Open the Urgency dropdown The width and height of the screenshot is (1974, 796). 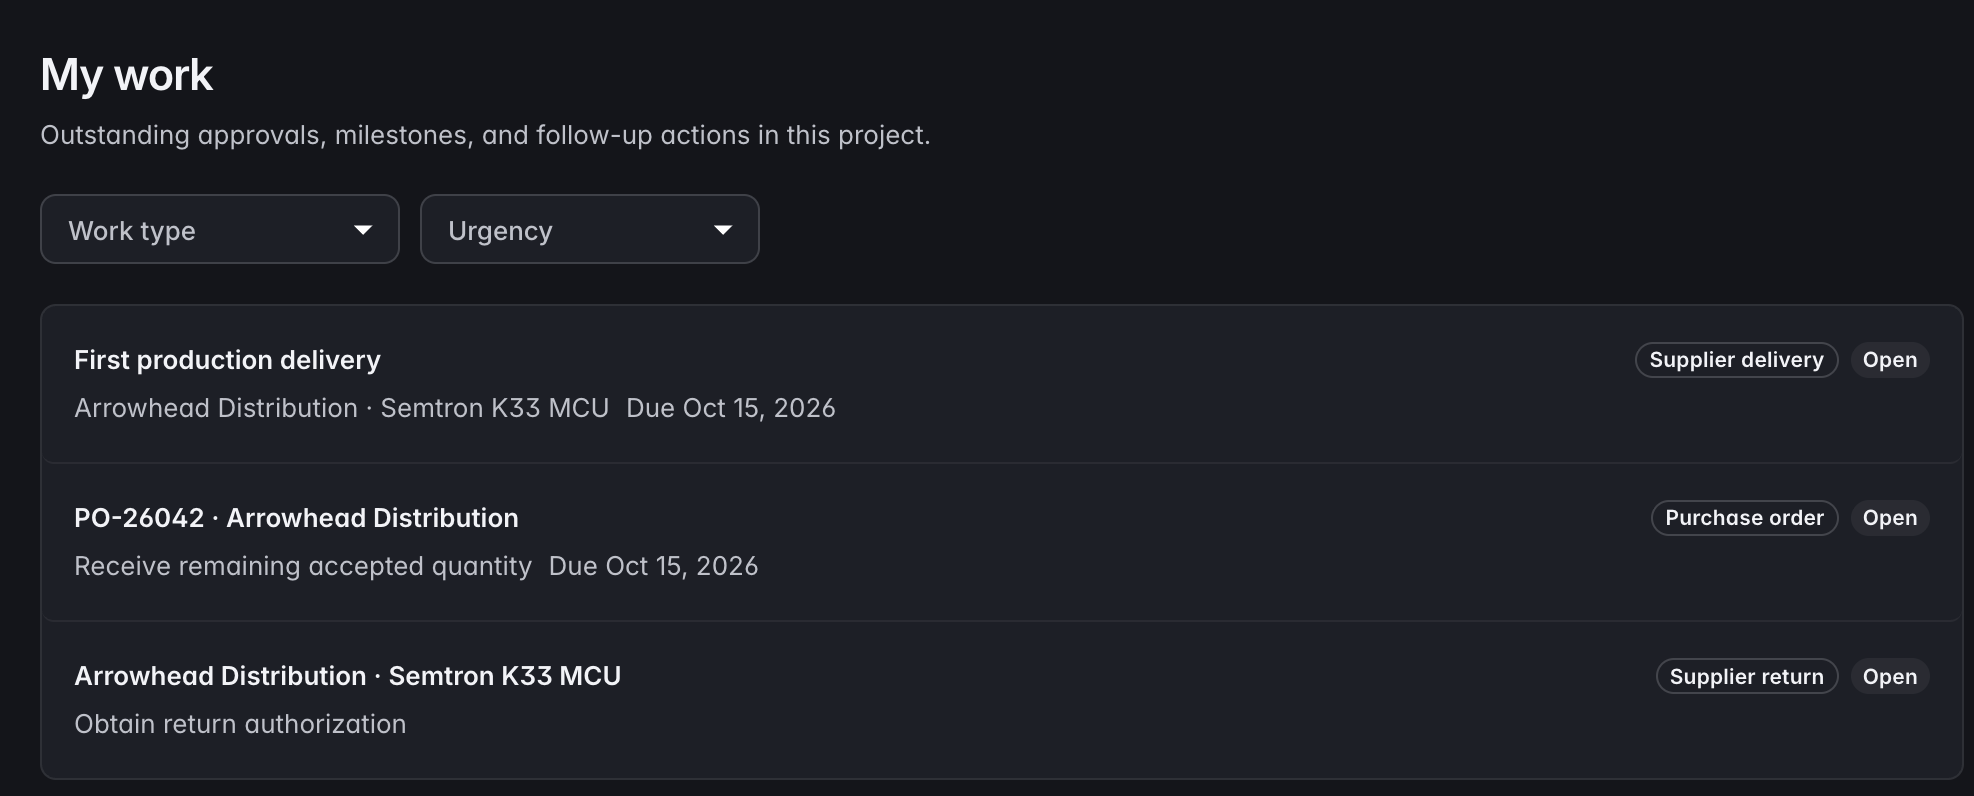pyautogui.click(x=590, y=229)
